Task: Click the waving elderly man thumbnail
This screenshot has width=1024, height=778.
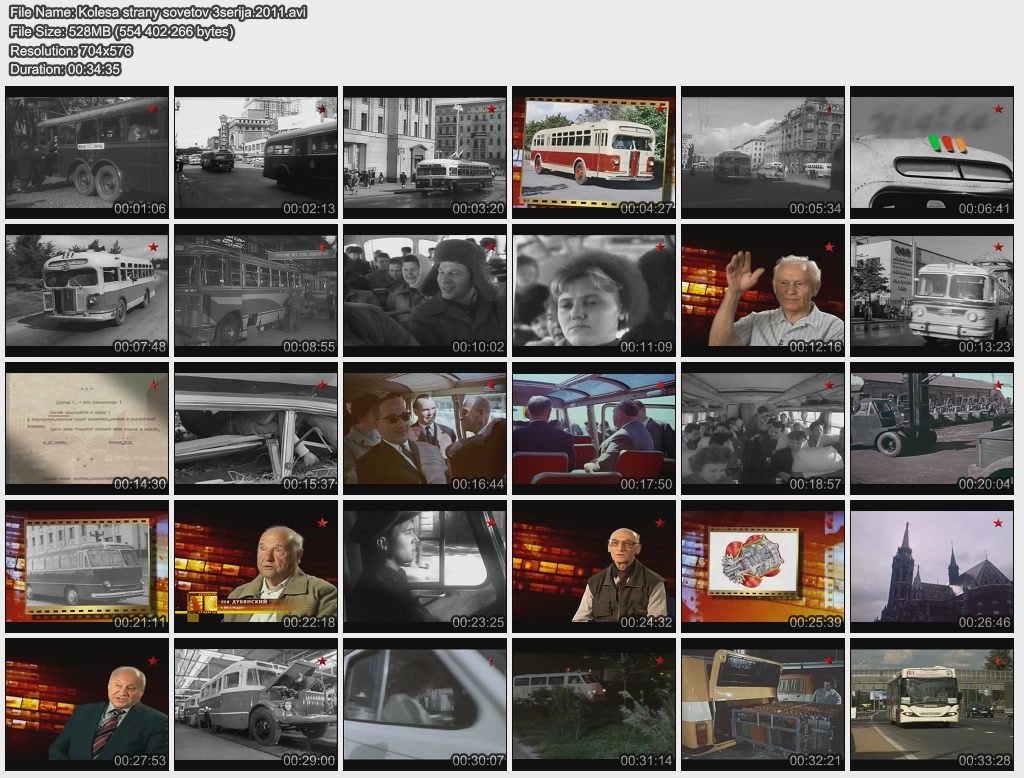Action: coord(763,290)
